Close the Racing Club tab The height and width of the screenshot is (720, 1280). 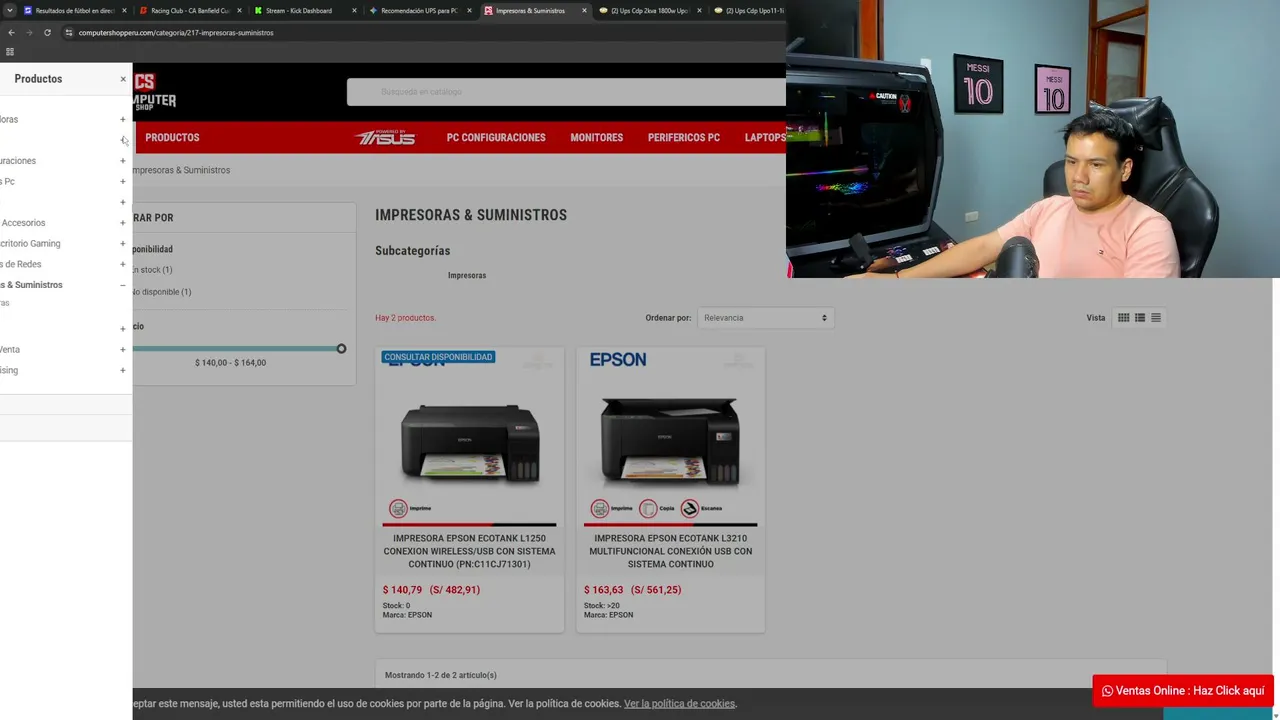pyautogui.click(x=239, y=11)
